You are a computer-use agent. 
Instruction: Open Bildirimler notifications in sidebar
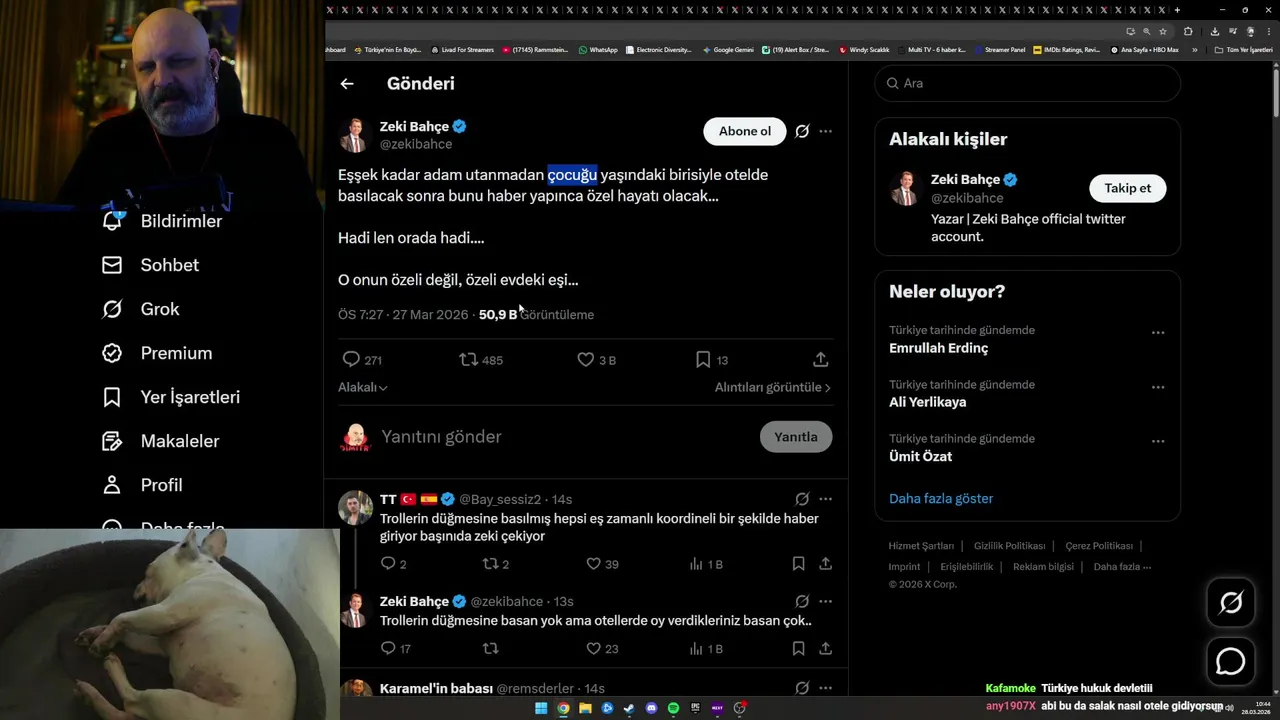tap(162, 221)
